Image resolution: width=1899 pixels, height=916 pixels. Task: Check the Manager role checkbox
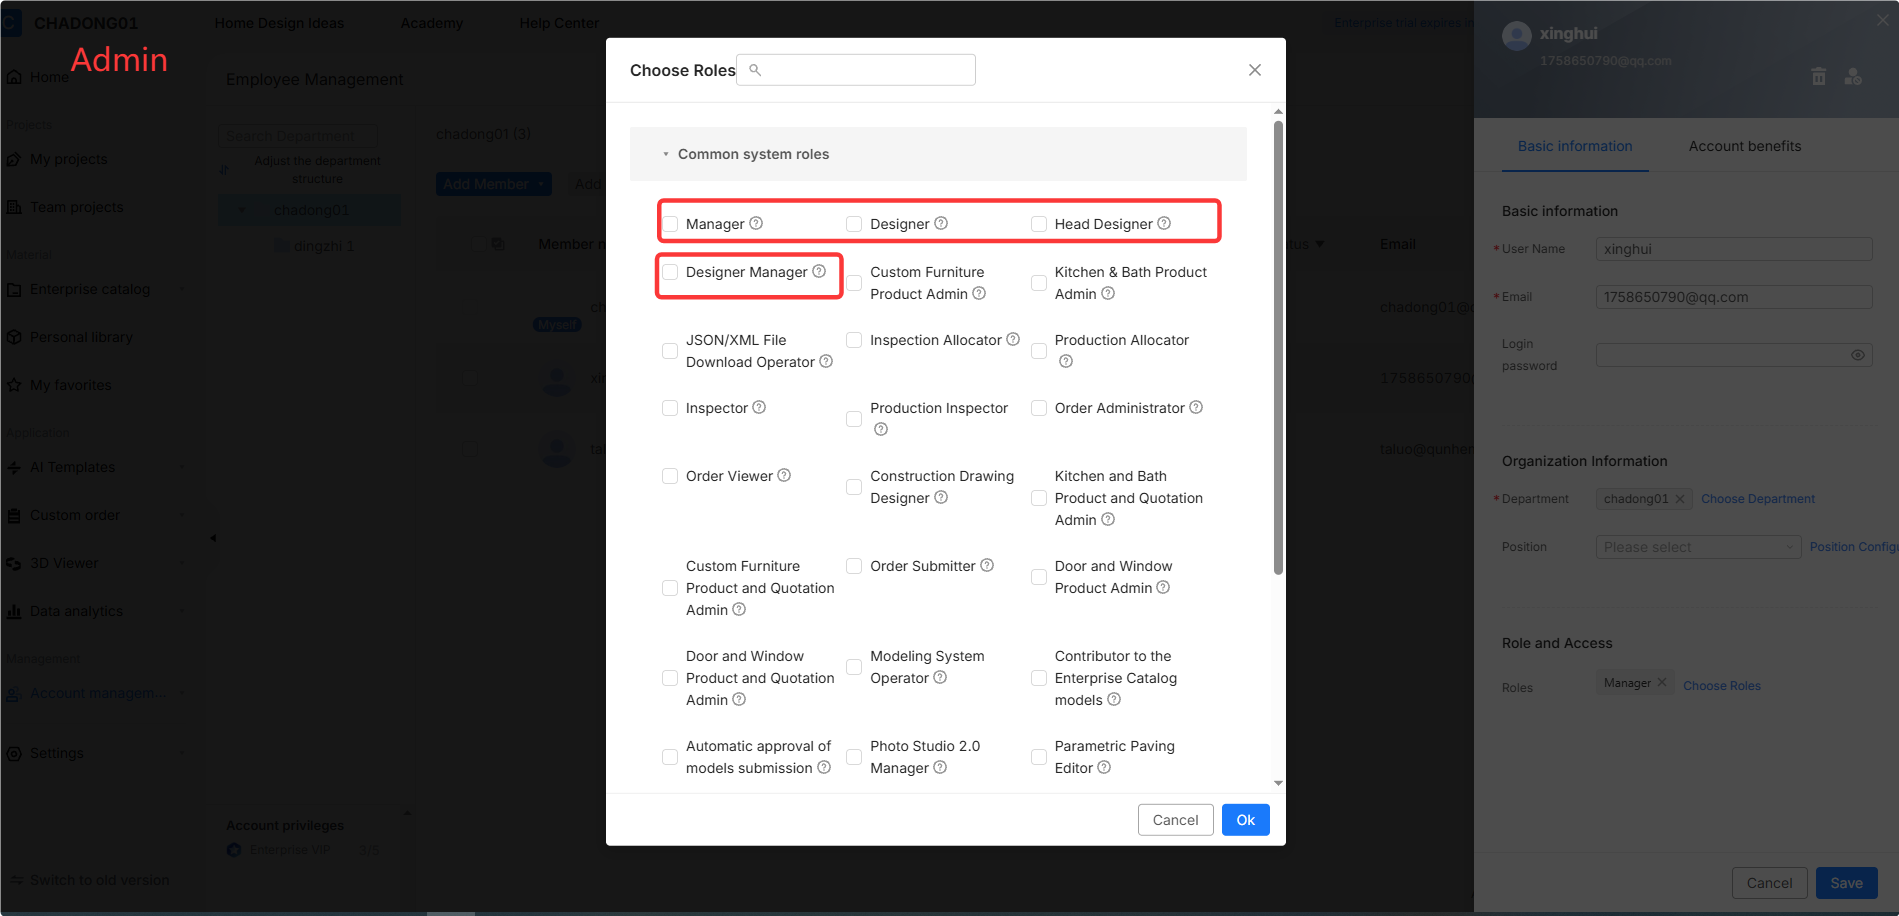coord(670,224)
